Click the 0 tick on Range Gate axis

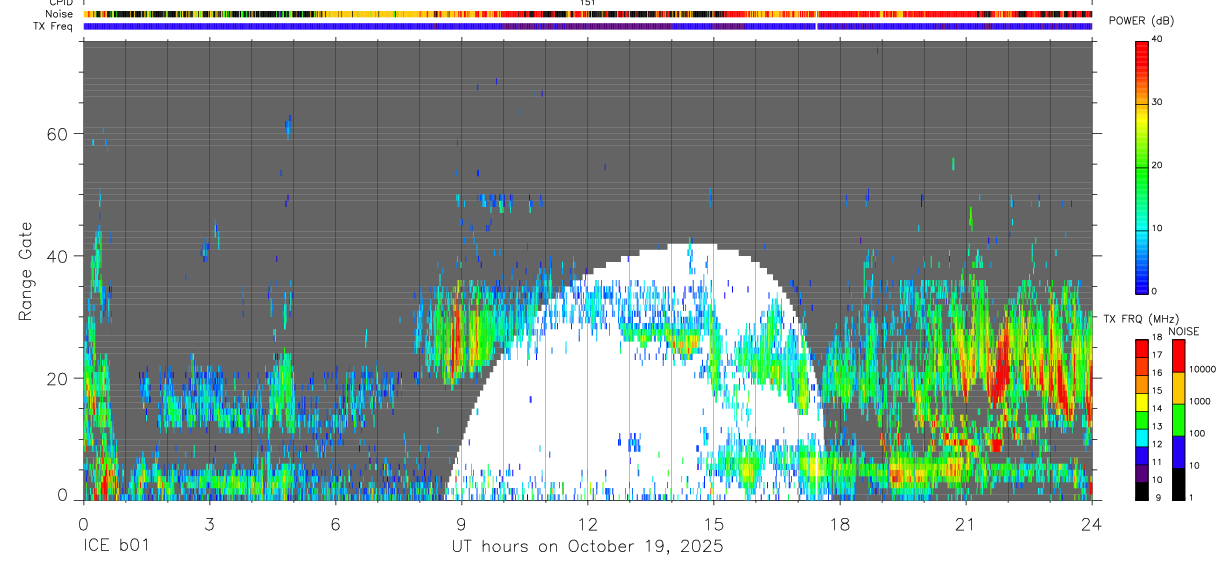(63, 497)
